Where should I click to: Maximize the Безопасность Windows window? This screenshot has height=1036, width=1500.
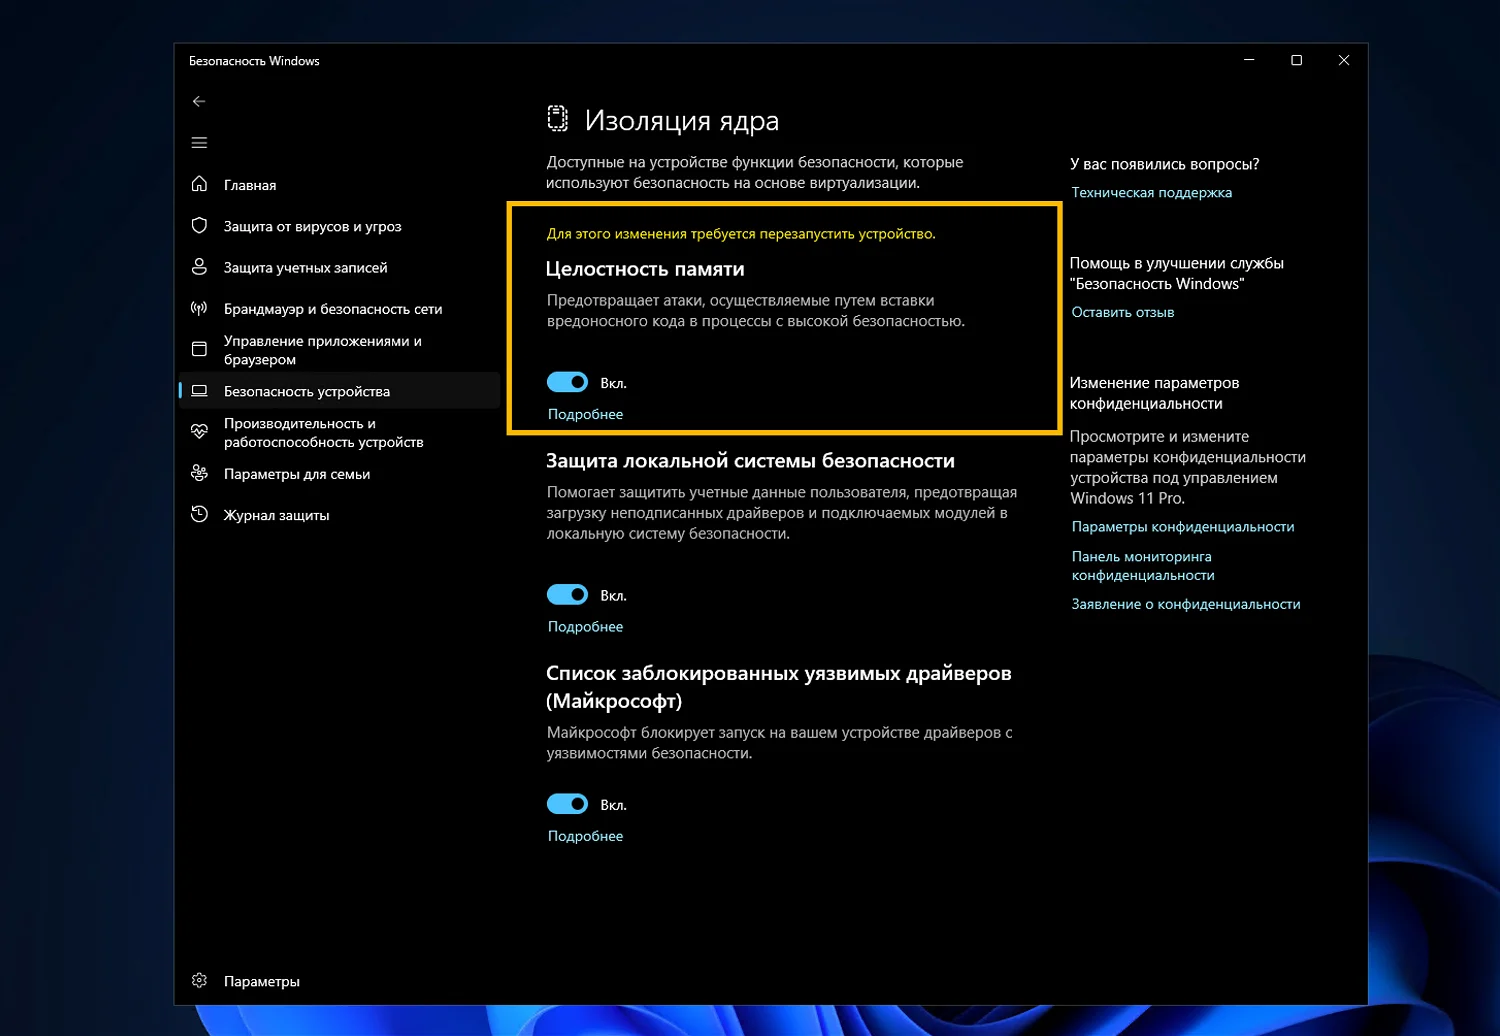click(1296, 60)
